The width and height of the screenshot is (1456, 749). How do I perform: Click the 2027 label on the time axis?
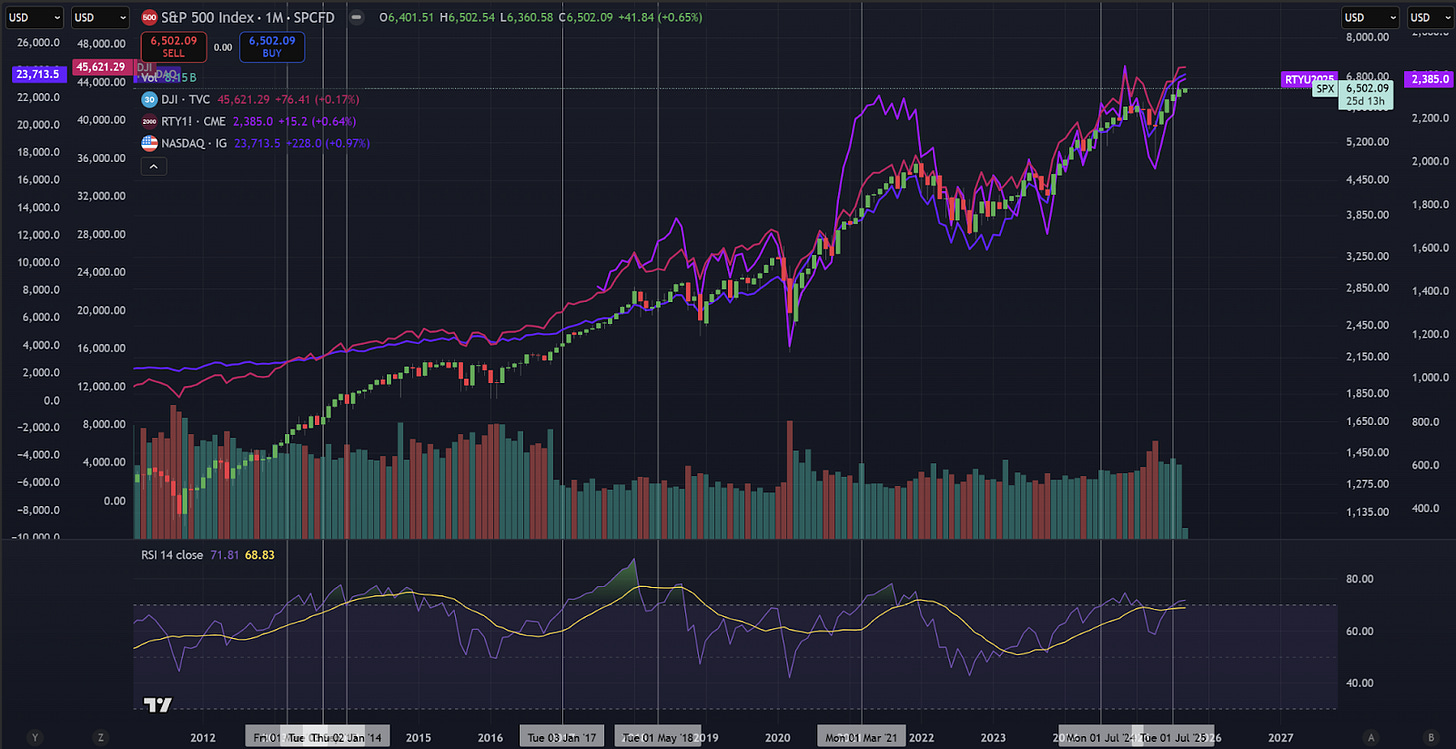[x=1281, y=738]
